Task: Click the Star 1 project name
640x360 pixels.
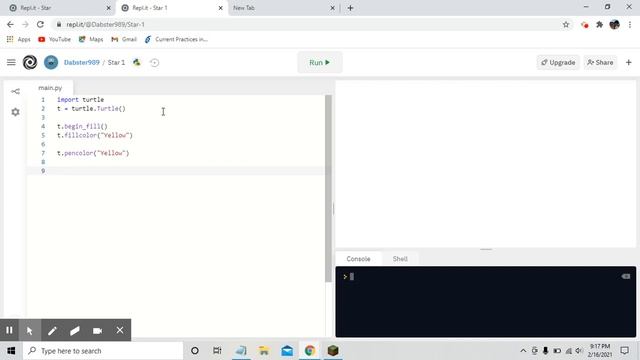Action: pyautogui.click(x=116, y=62)
